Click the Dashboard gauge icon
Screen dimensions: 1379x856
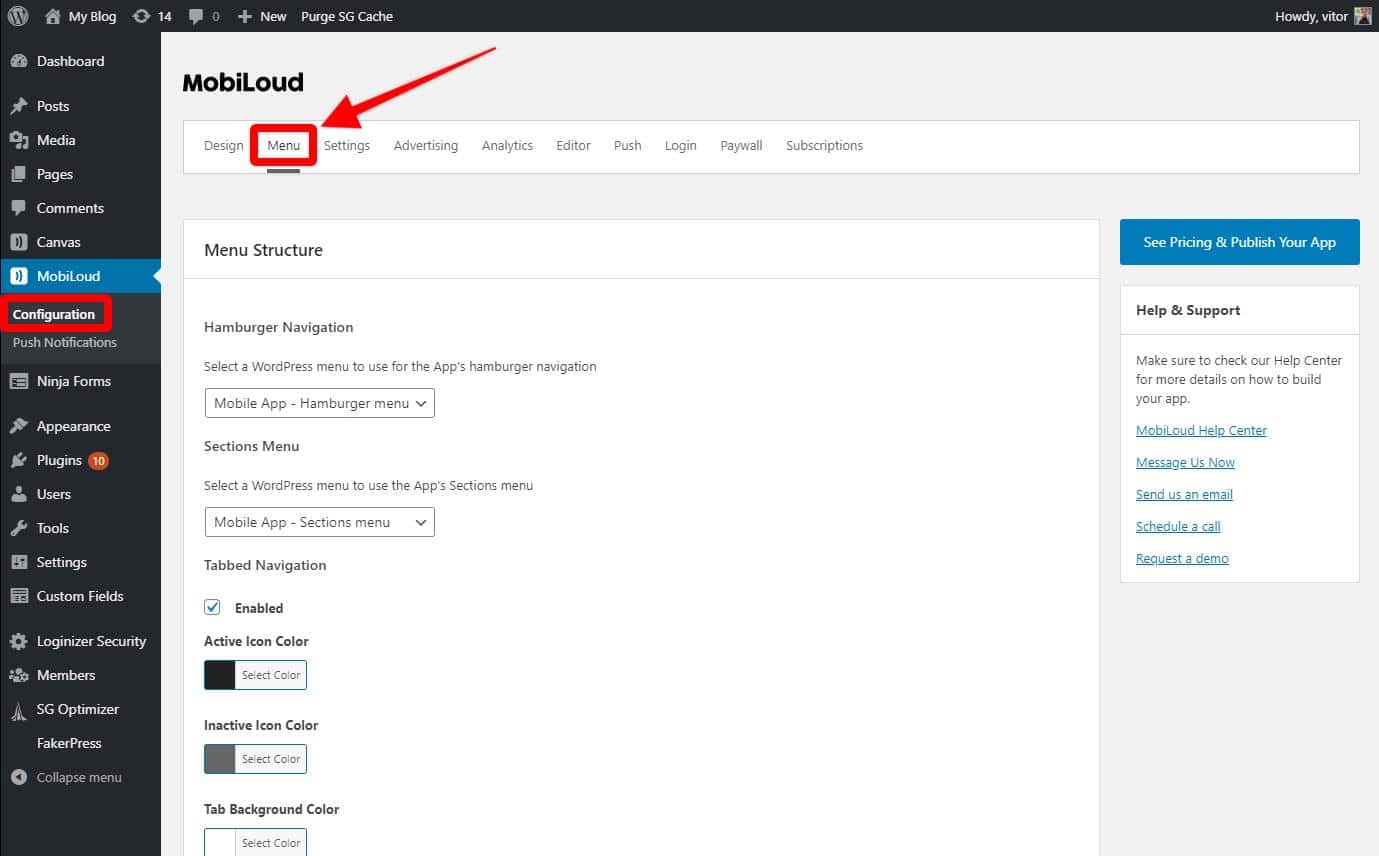pos(18,61)
